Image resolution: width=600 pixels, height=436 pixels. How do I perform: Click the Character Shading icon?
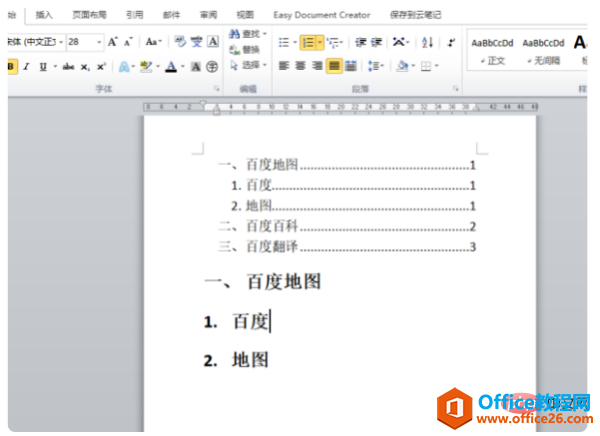click(196, 67)
